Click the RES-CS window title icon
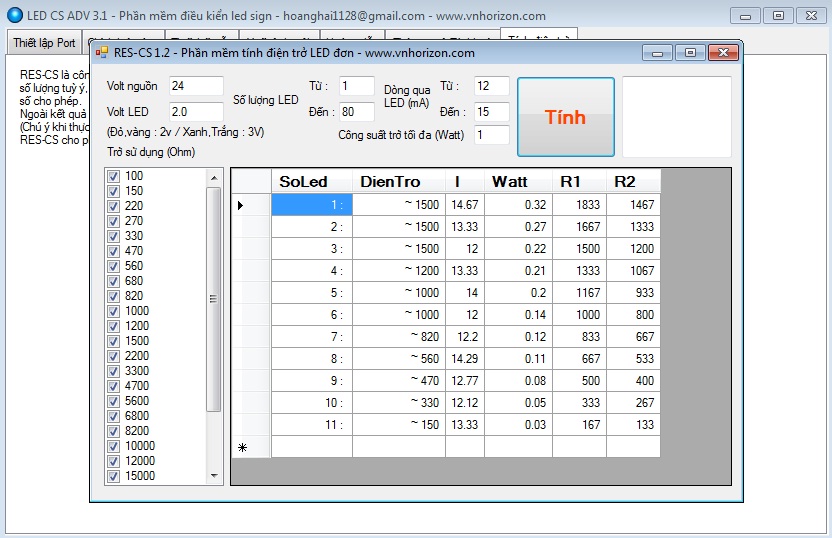This screenshot has width=832, height=538. click(101, 53)
